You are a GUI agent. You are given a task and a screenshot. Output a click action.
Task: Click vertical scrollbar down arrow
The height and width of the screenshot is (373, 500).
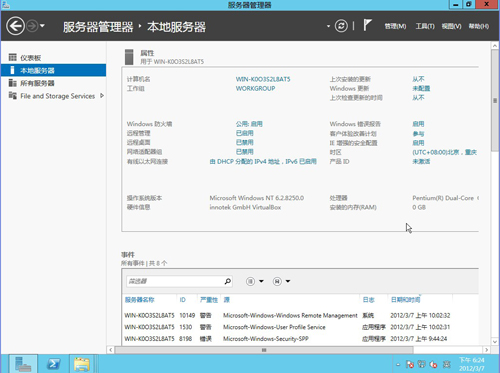coord(495,342)
